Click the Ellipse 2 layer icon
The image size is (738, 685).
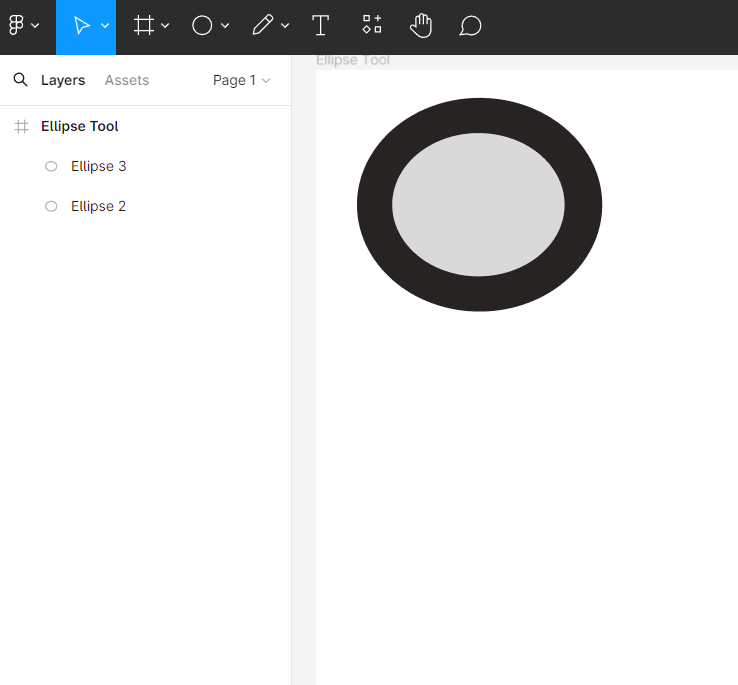tap(51, 206)
